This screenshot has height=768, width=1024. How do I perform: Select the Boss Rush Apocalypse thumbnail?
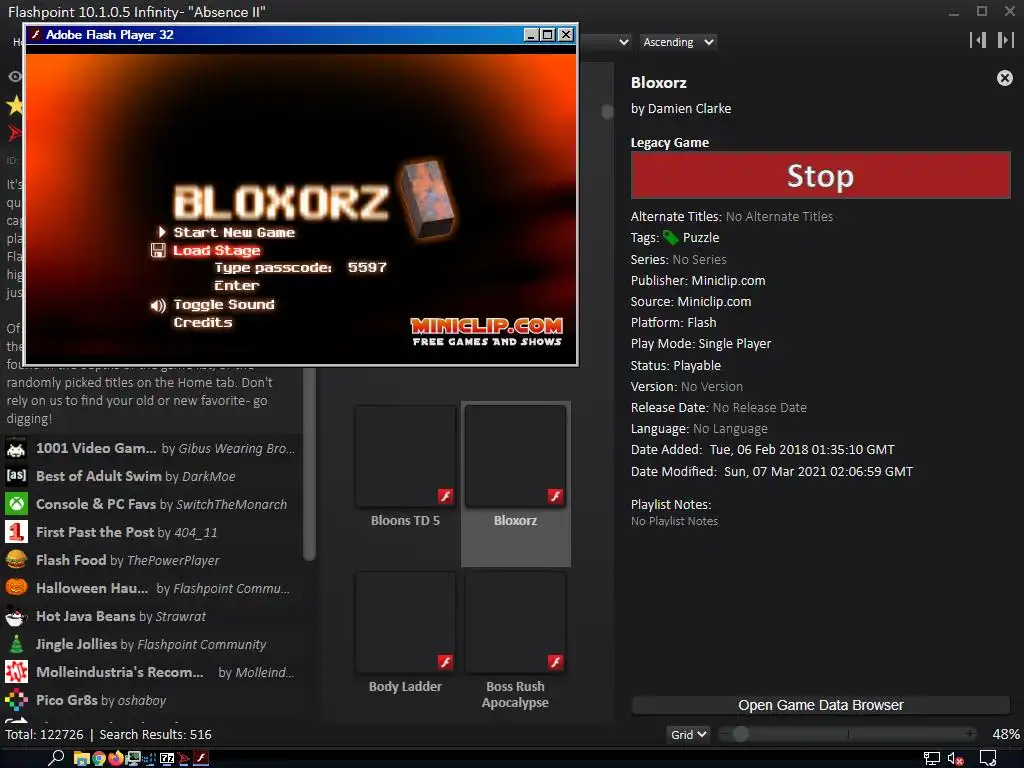[515, 622]
